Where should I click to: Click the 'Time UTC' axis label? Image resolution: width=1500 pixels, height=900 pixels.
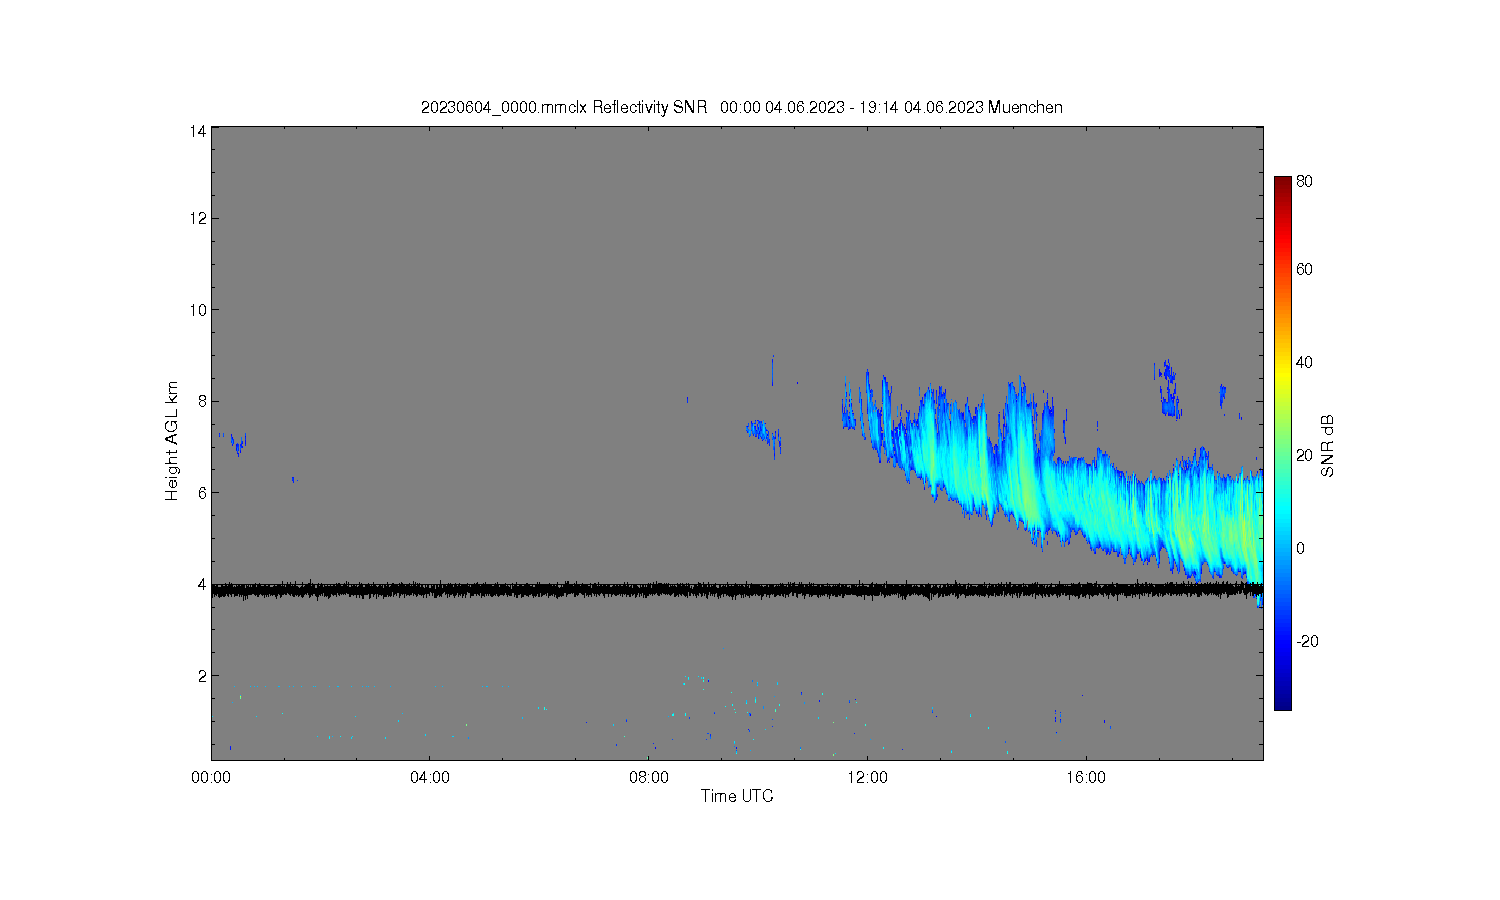(x=737, y=796)
